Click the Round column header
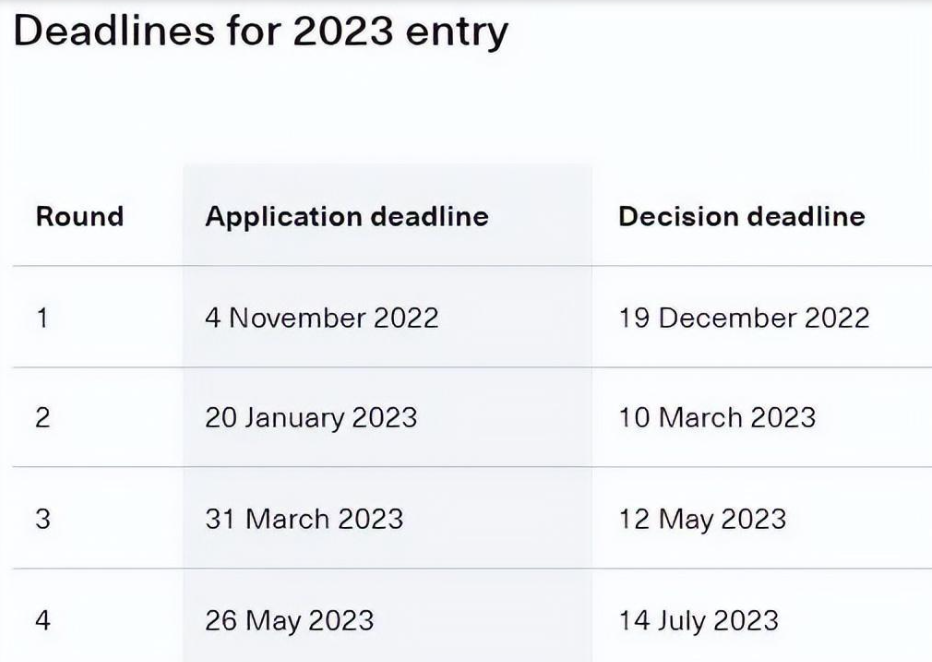The image size is (932, 662). pyautogui.click(x=80, y=216)
